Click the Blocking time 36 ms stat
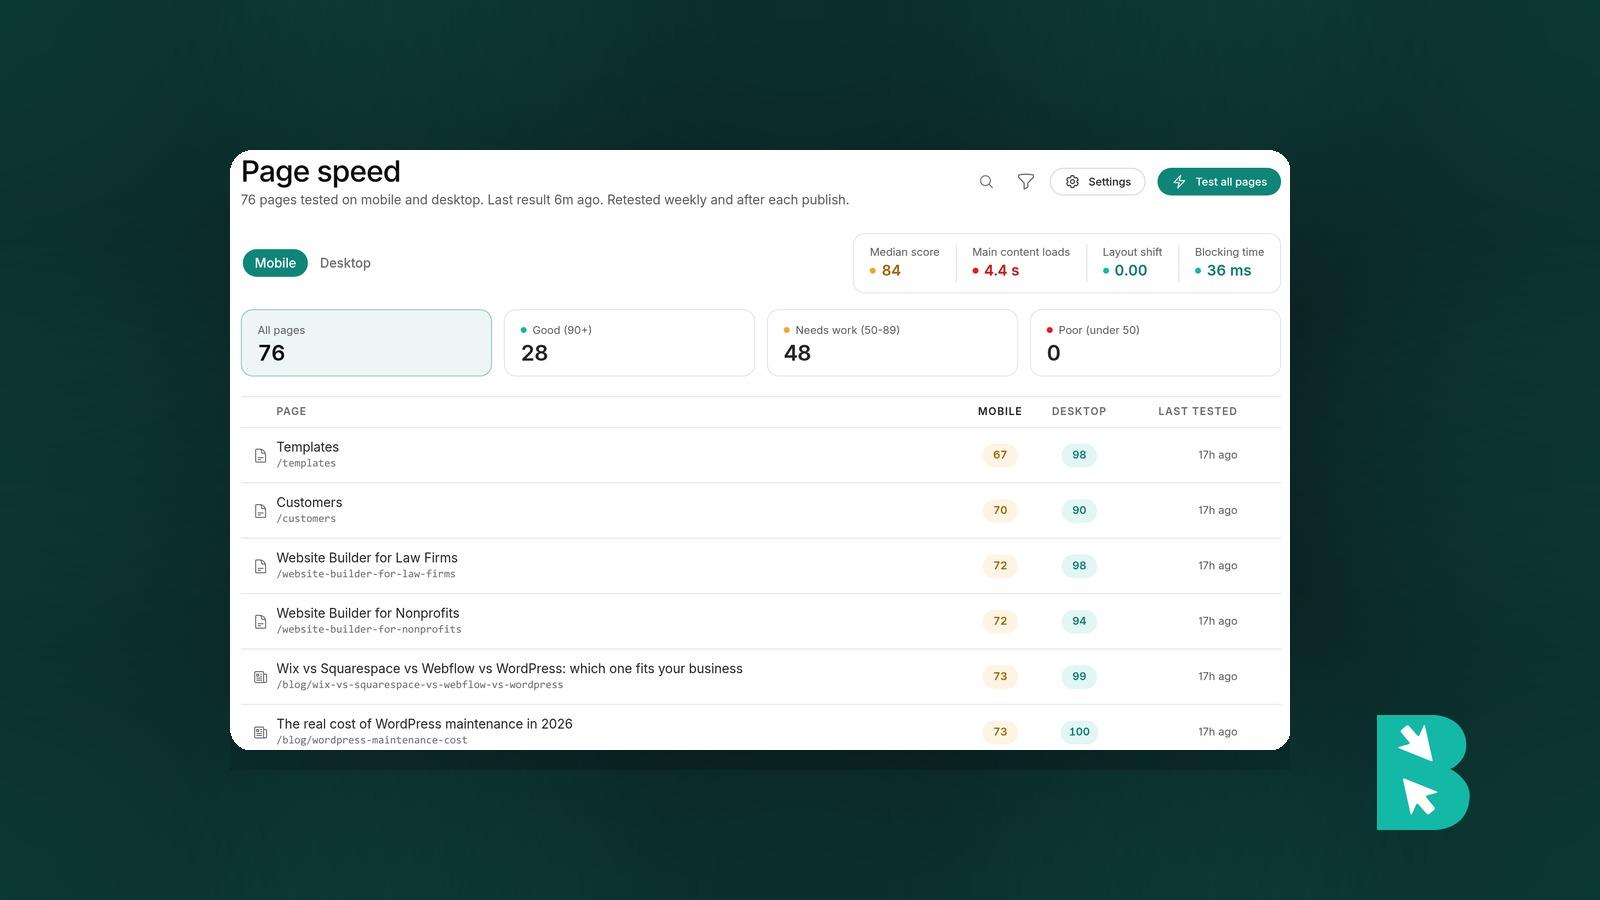Screen dimensions: 1600x900 1229,262
